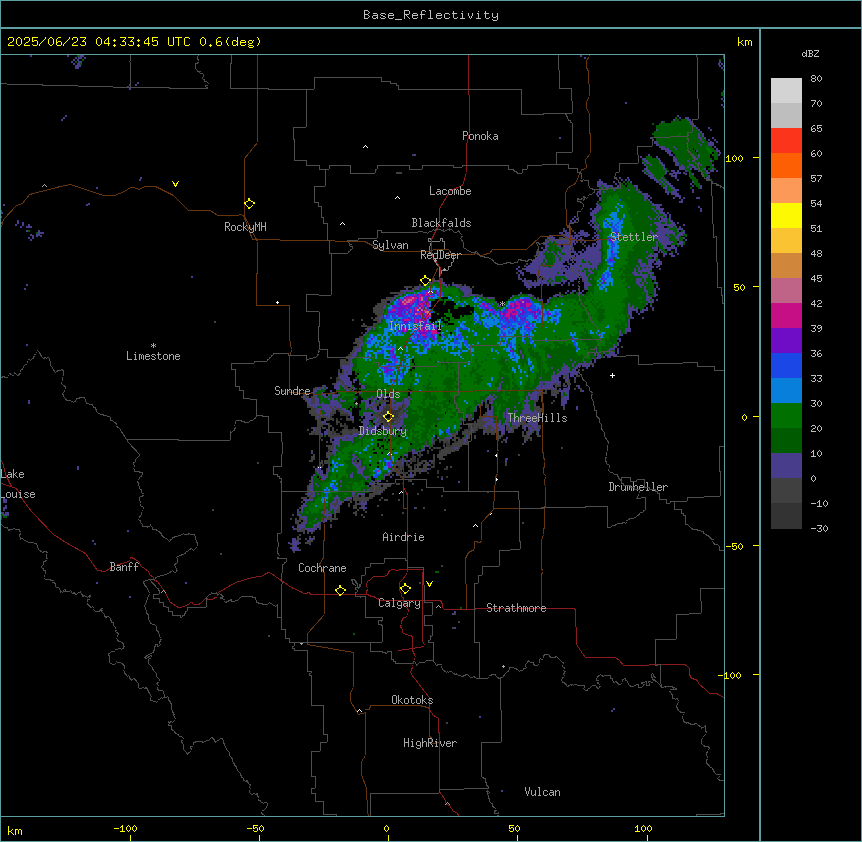862x842 pixels.
Task: Click the dBZ legend heading
Action: point(810,53)
